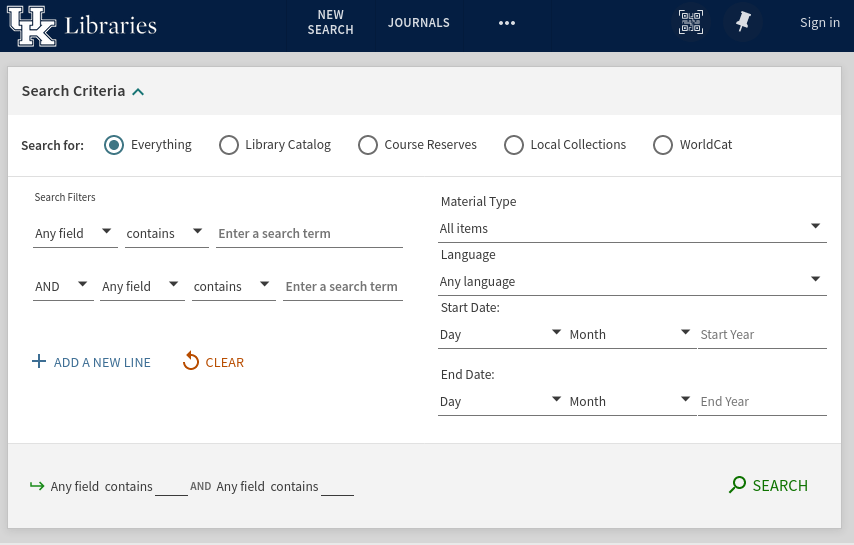The width and height of the screenshot is (854, 545).
Task: Open the pinned favorites pin icon
Action: (x=743, y=22)
